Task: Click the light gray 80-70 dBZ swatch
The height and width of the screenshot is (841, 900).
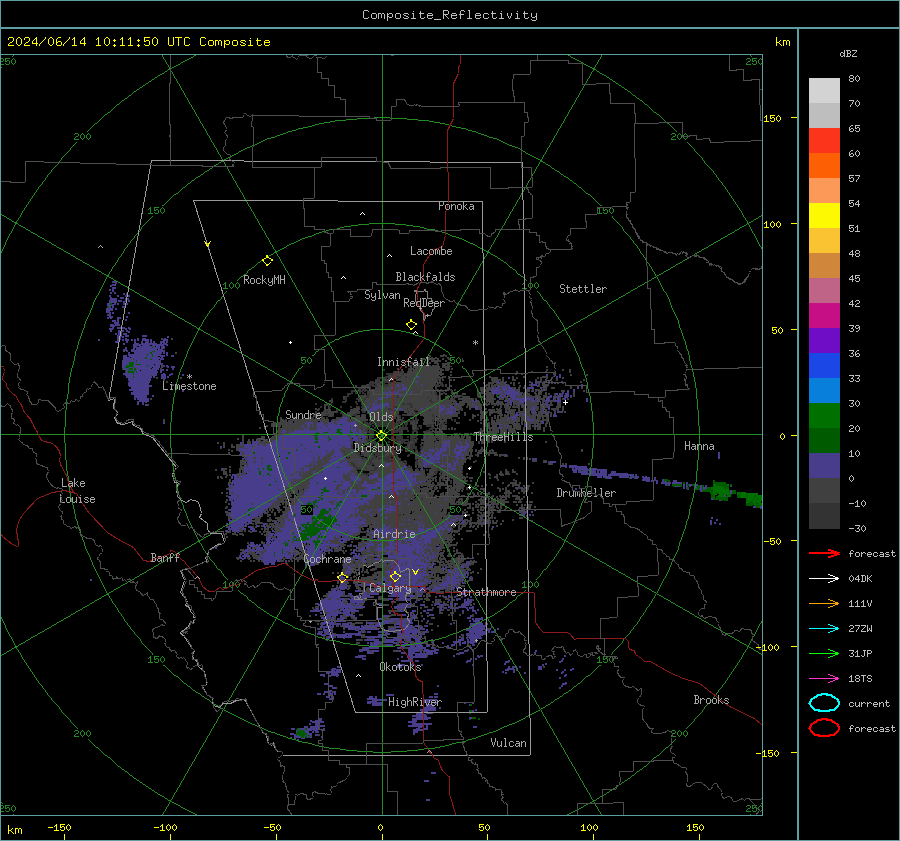Action: (824, 91)
